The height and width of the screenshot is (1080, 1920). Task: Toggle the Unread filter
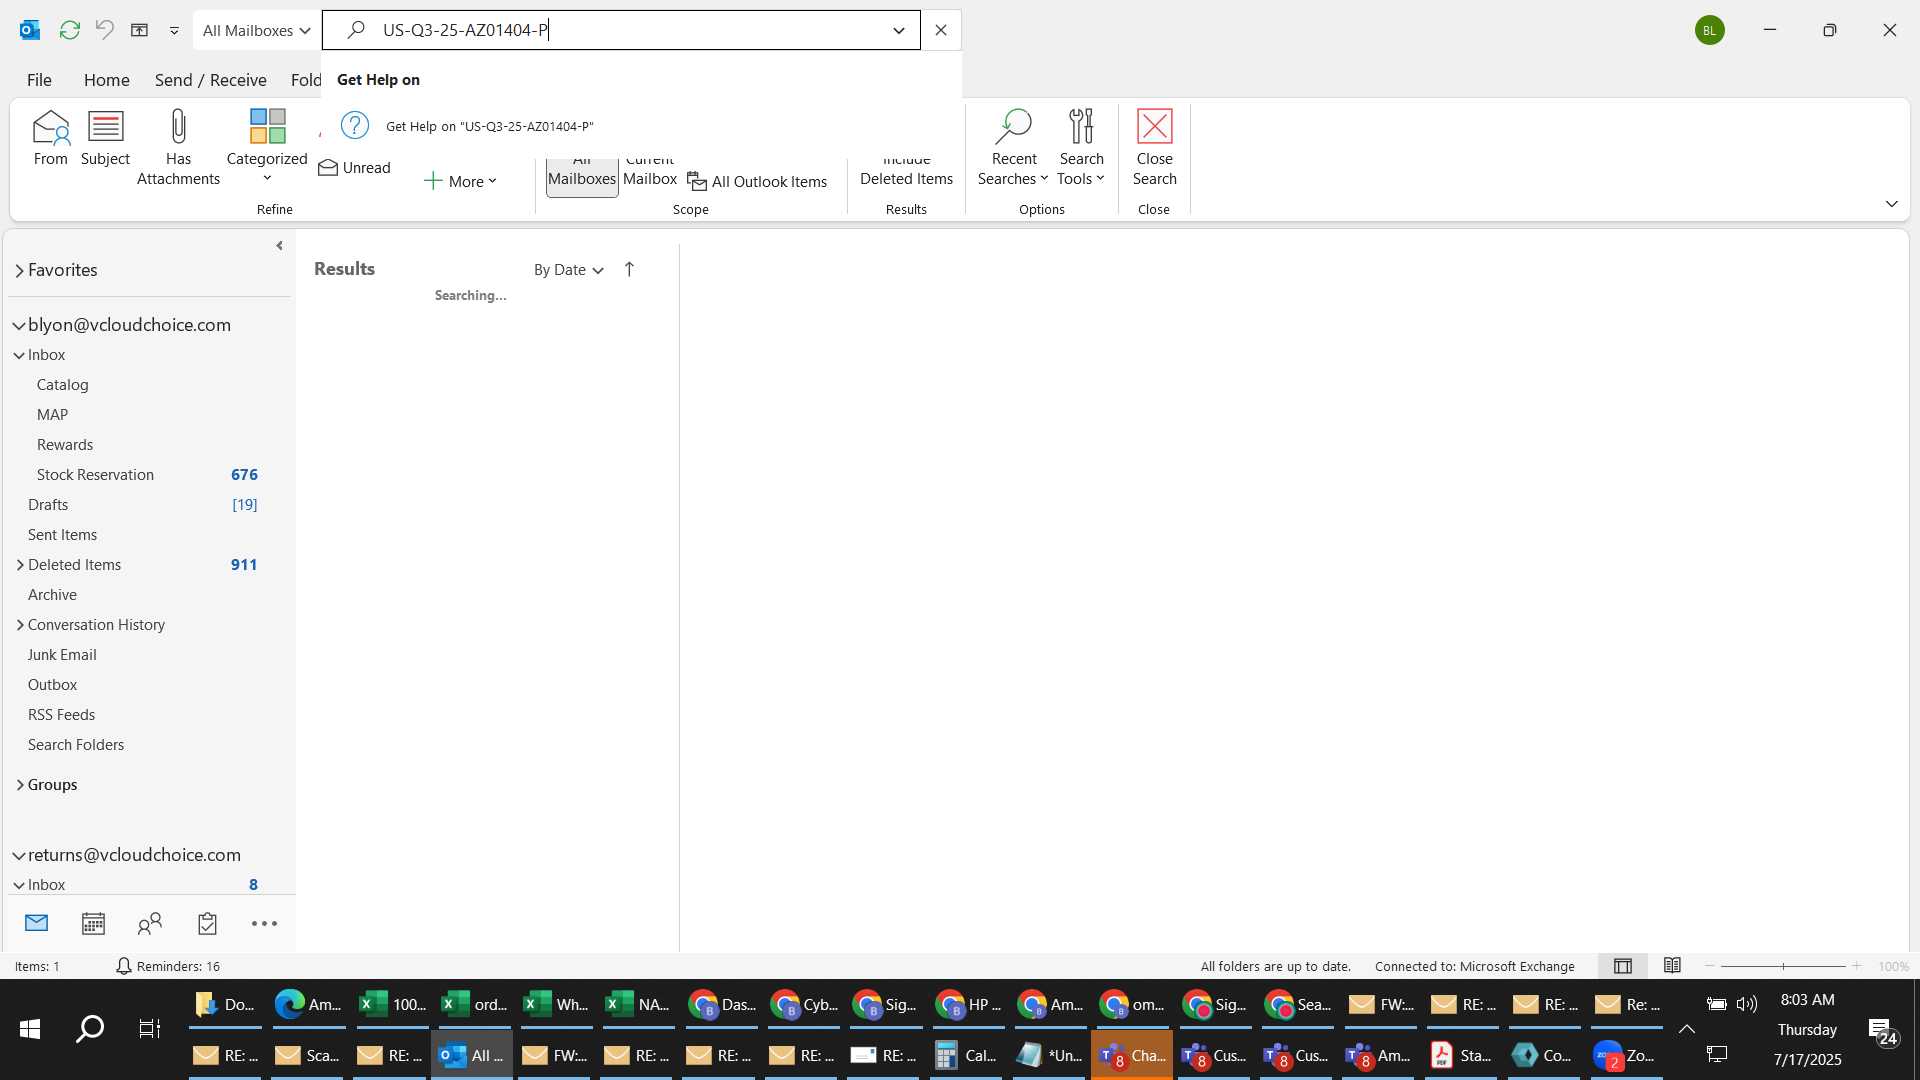pyautogui.click(x=354, y=168)
